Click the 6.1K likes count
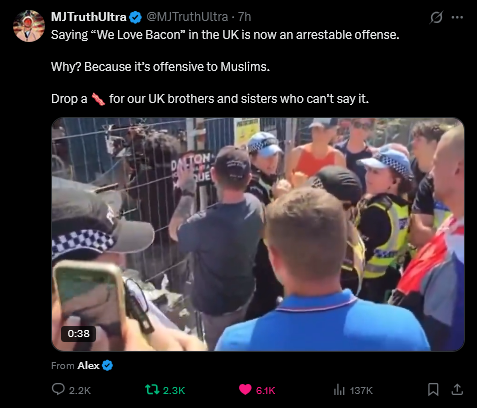The image size is (477, 408). [x=266, y=390]
